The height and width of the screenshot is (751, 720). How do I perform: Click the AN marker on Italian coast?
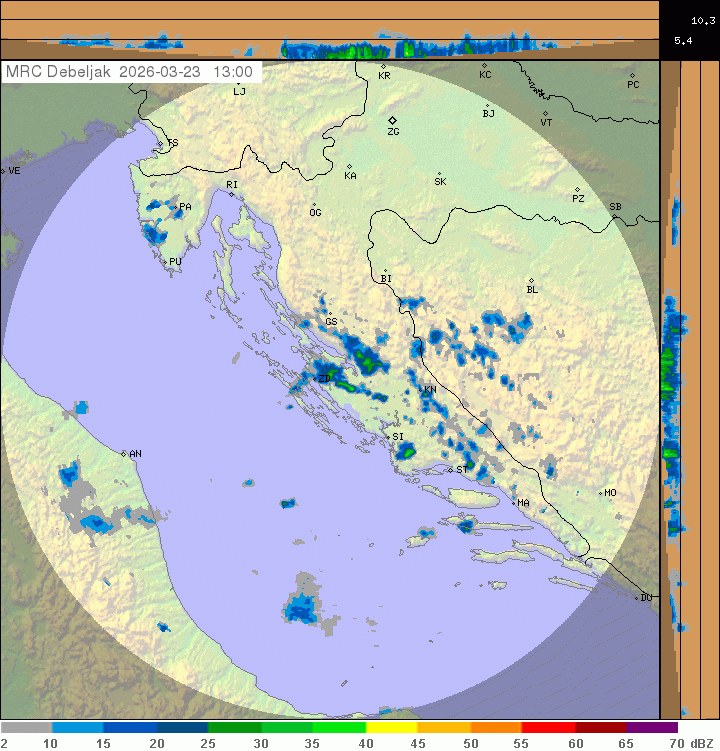(124, 453)
